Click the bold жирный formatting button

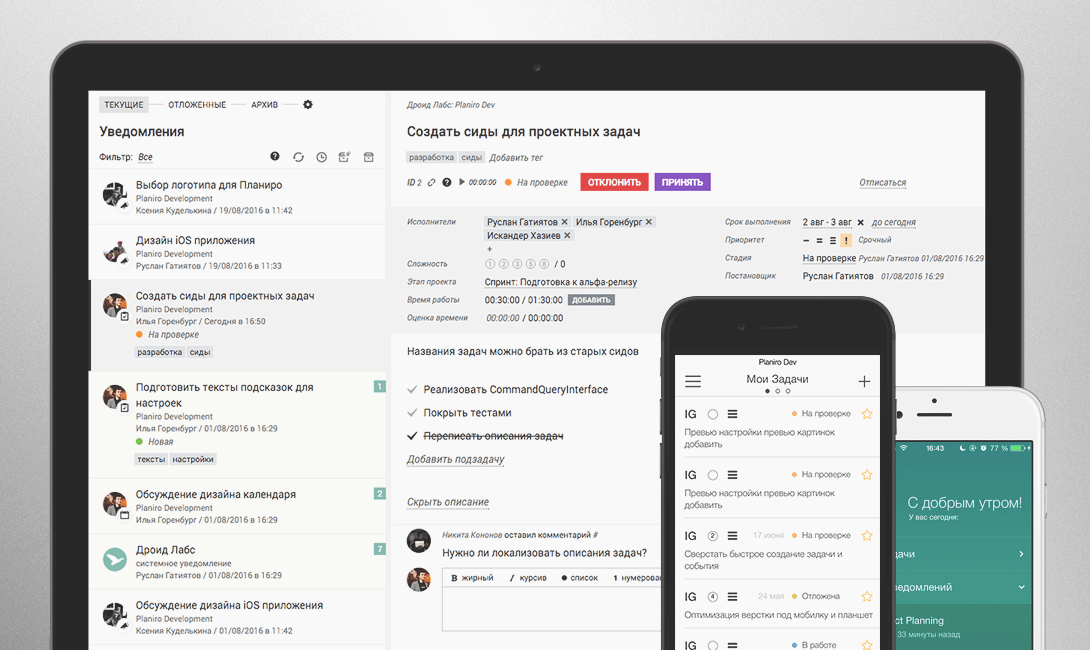472,578
